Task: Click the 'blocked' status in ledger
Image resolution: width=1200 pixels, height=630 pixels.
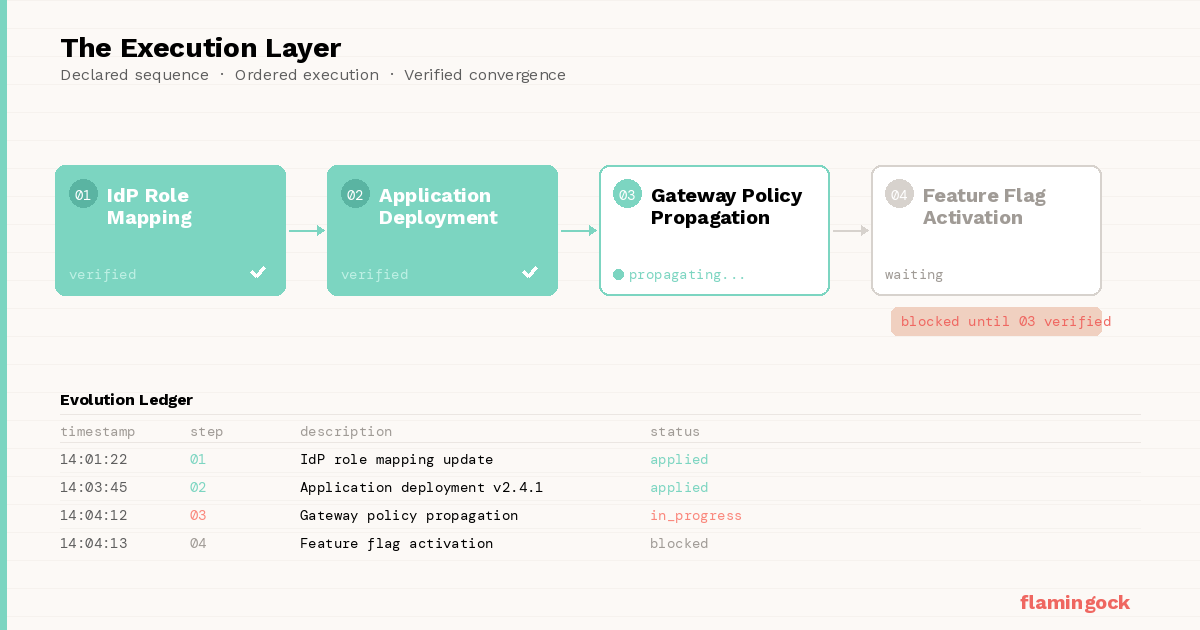Action: click(679, 544)
